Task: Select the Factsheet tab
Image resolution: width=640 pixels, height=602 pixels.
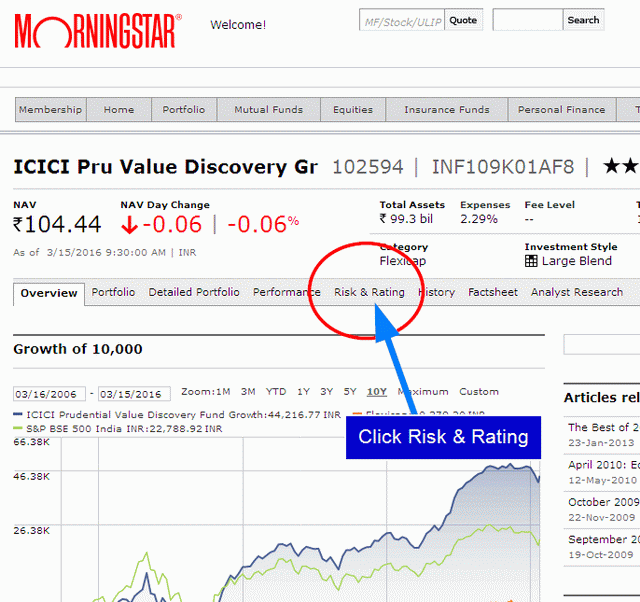Action: 493,292
